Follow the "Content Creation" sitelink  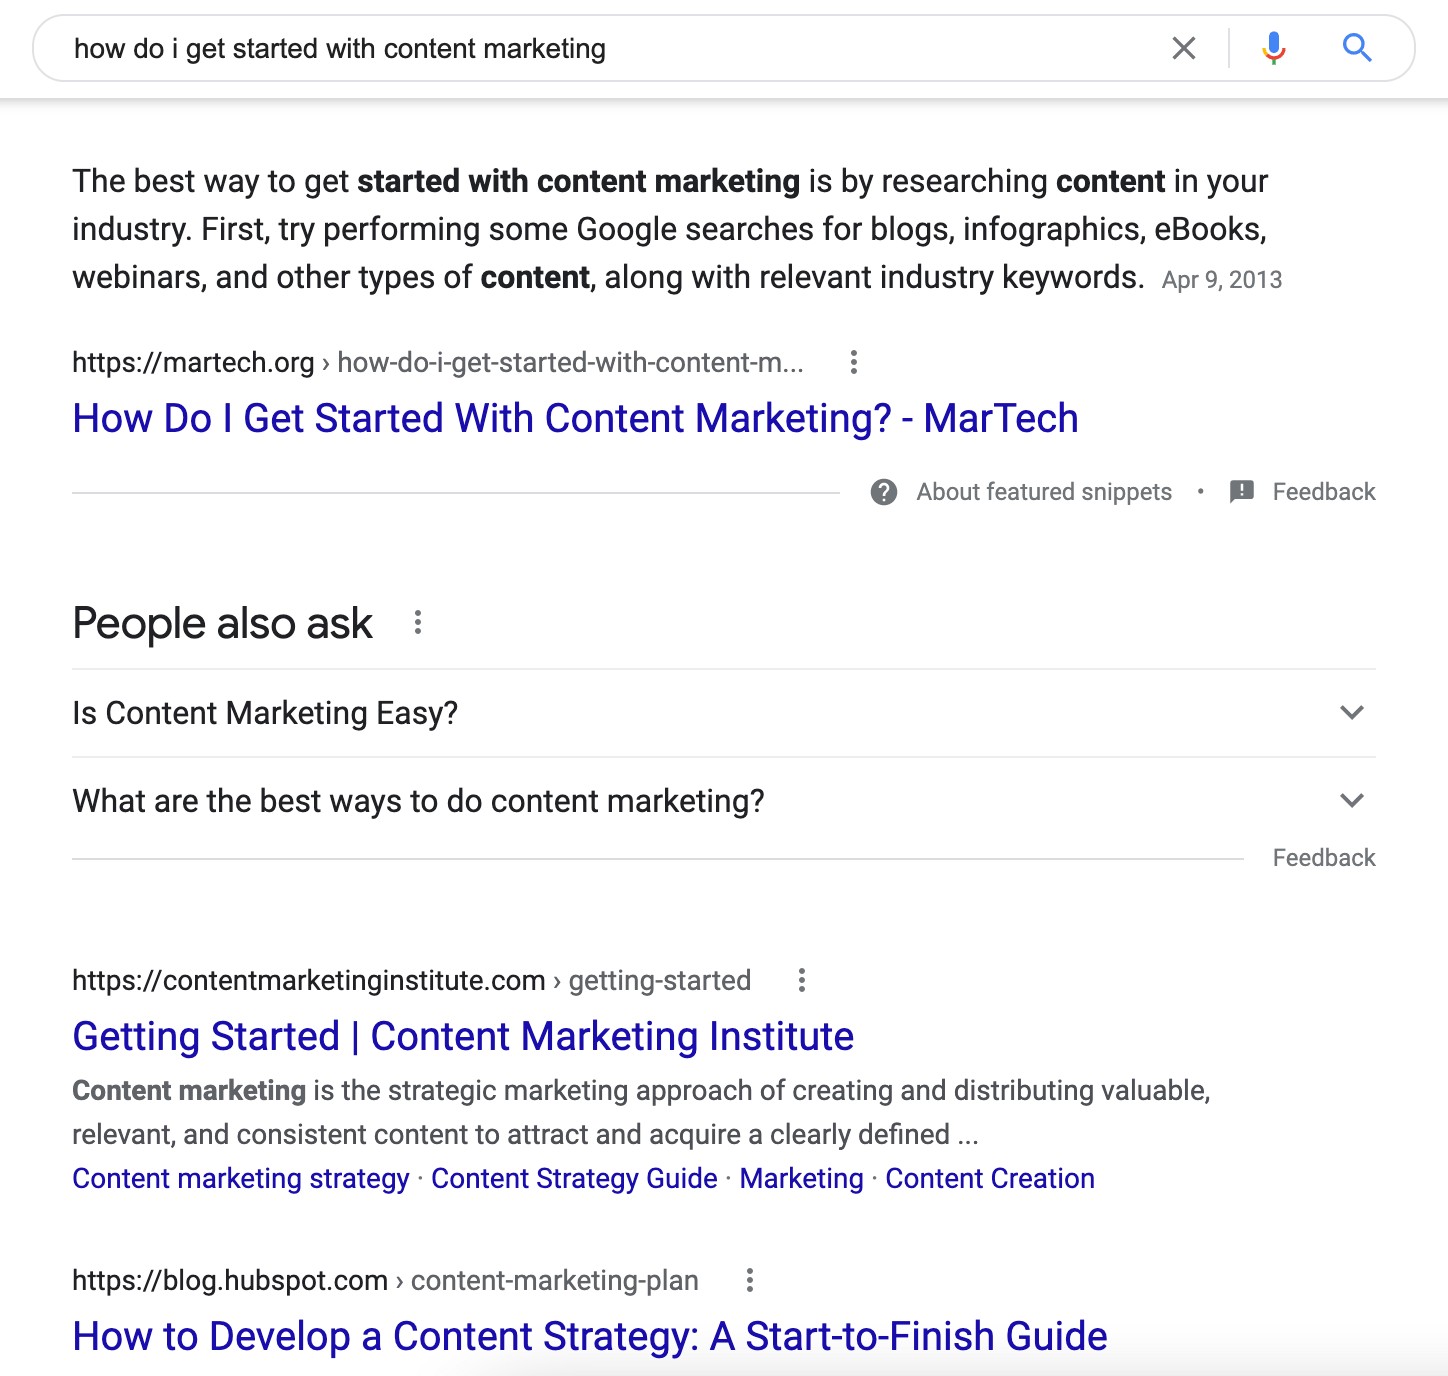pos(990,1178)
